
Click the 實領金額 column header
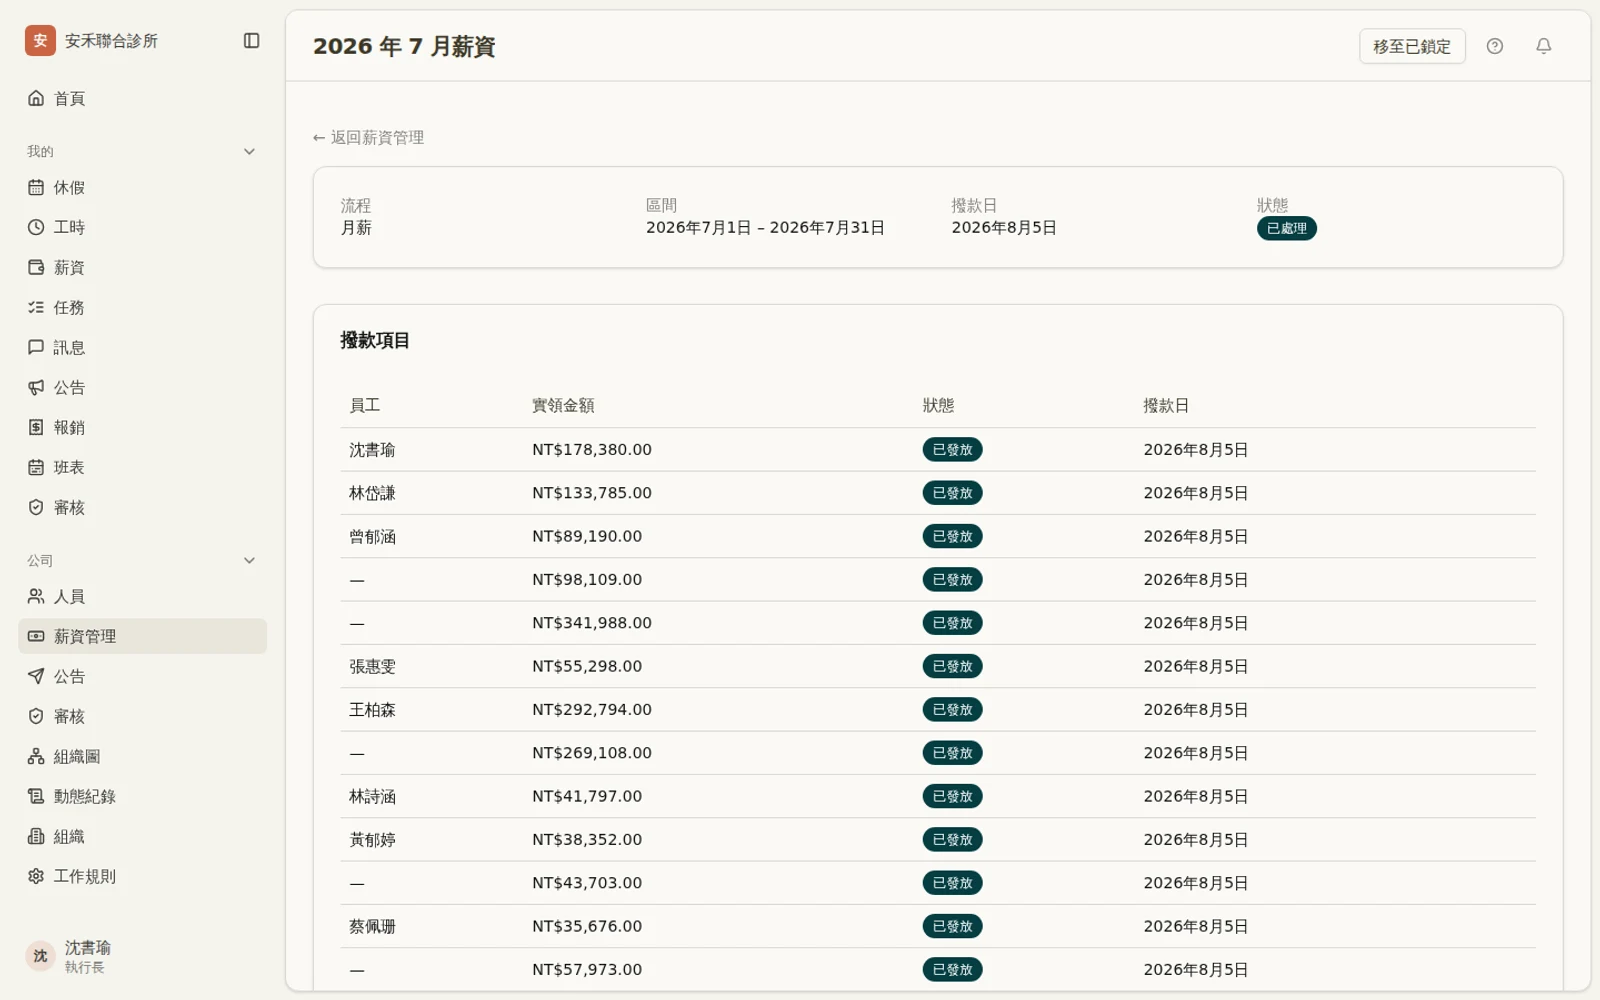[x=563, y=405]
